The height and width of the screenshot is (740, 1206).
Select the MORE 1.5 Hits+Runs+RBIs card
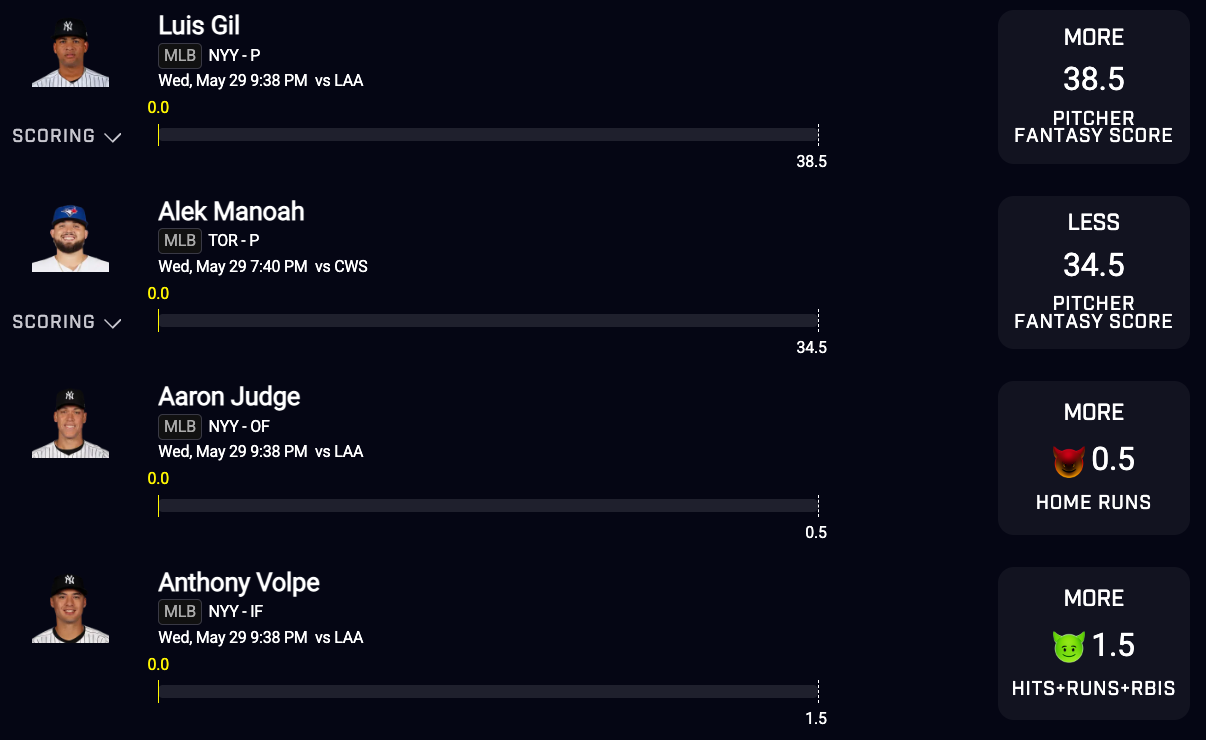pos(1093,643)
